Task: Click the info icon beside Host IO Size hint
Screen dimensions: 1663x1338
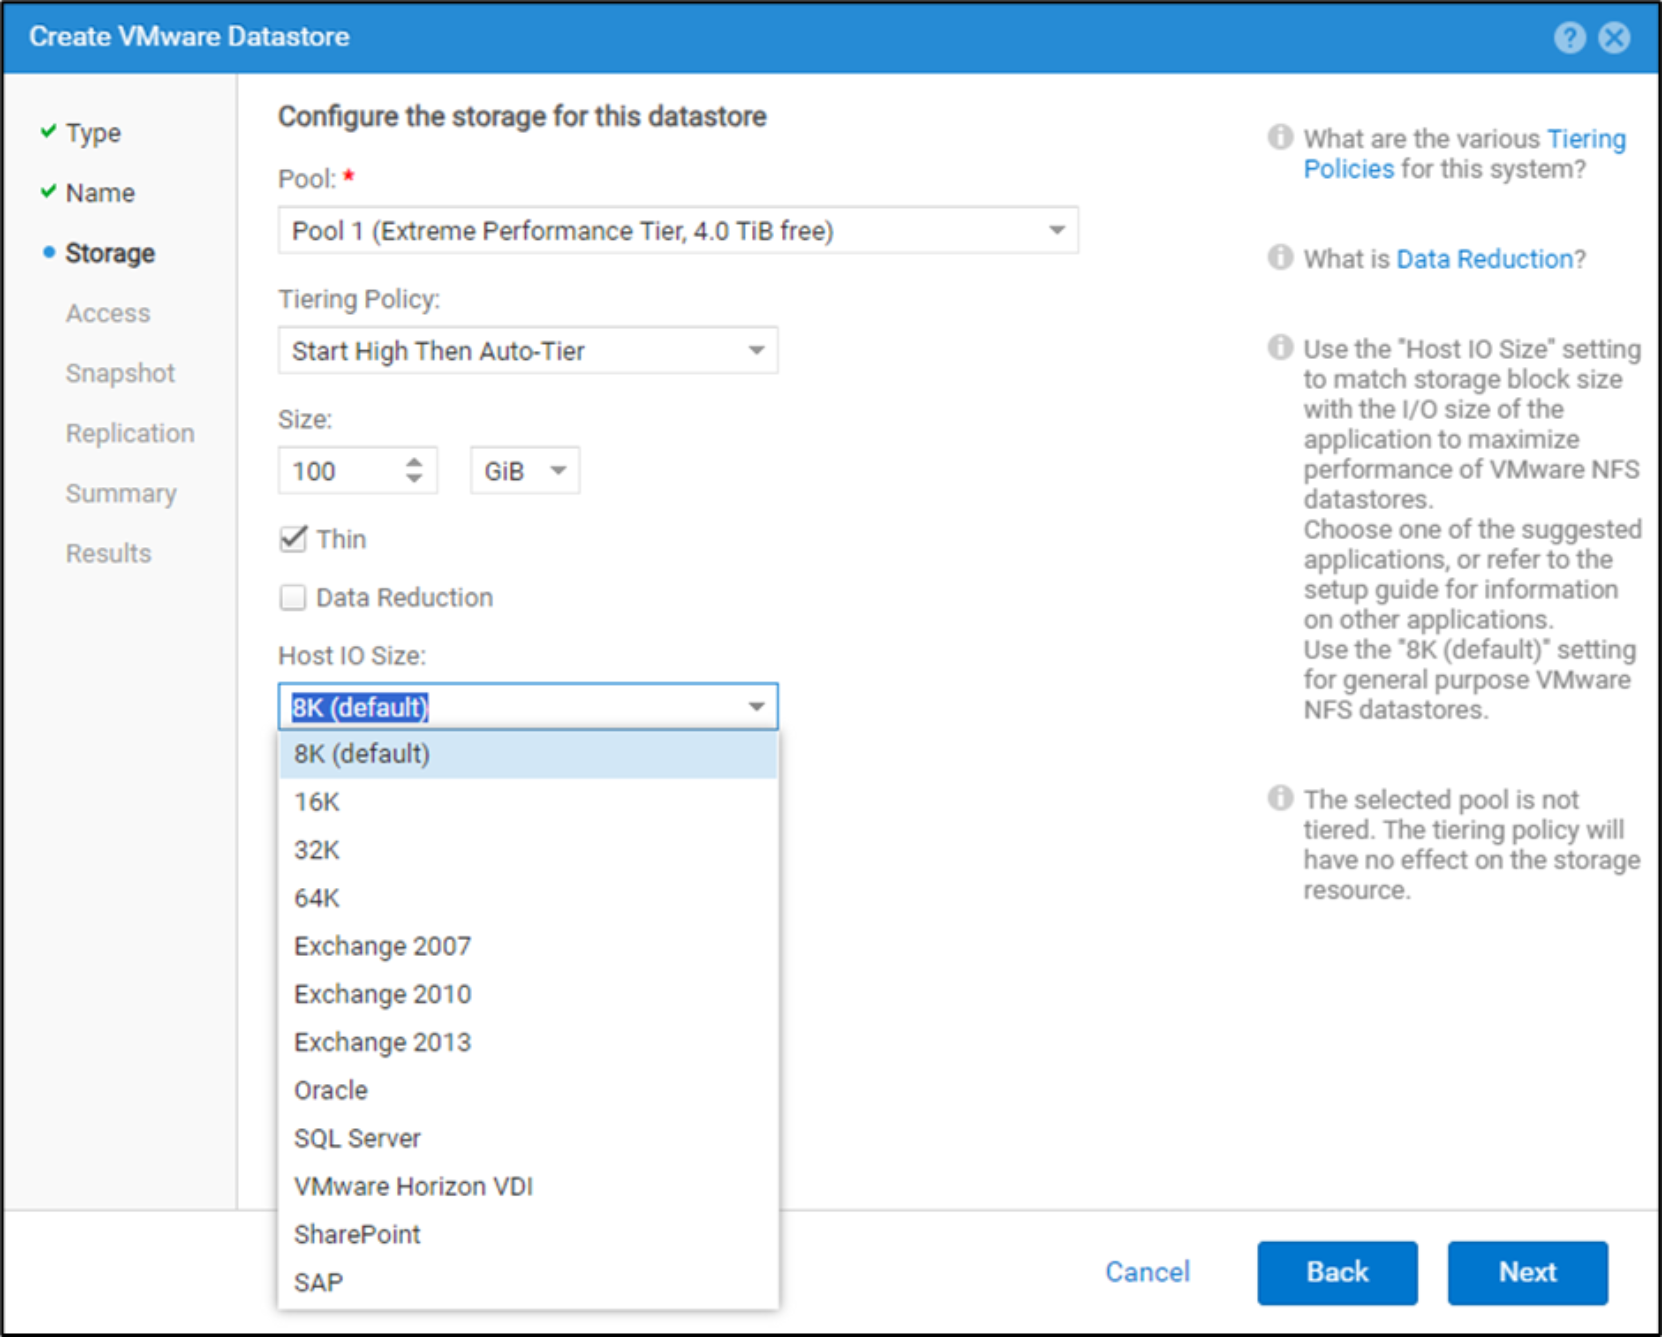Action: click(1280, 347)
